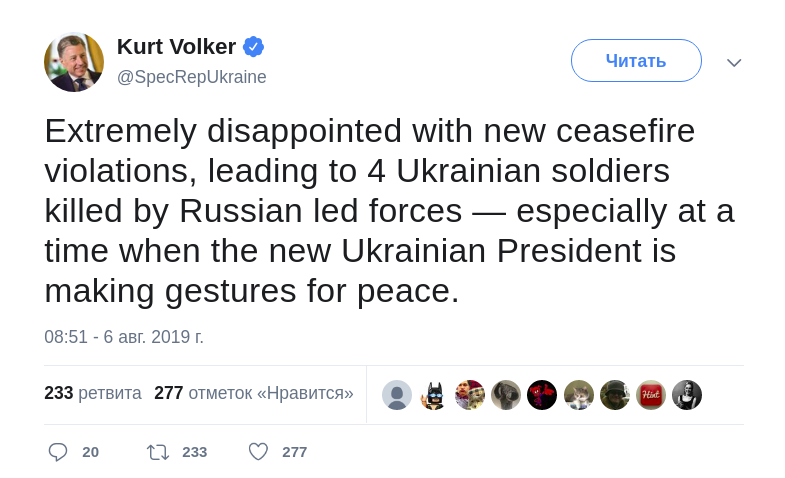Click the Batman LEGO avatar
Image resolution: width=785 pixels, height=478 pixels.
click(x=433, y=395)
